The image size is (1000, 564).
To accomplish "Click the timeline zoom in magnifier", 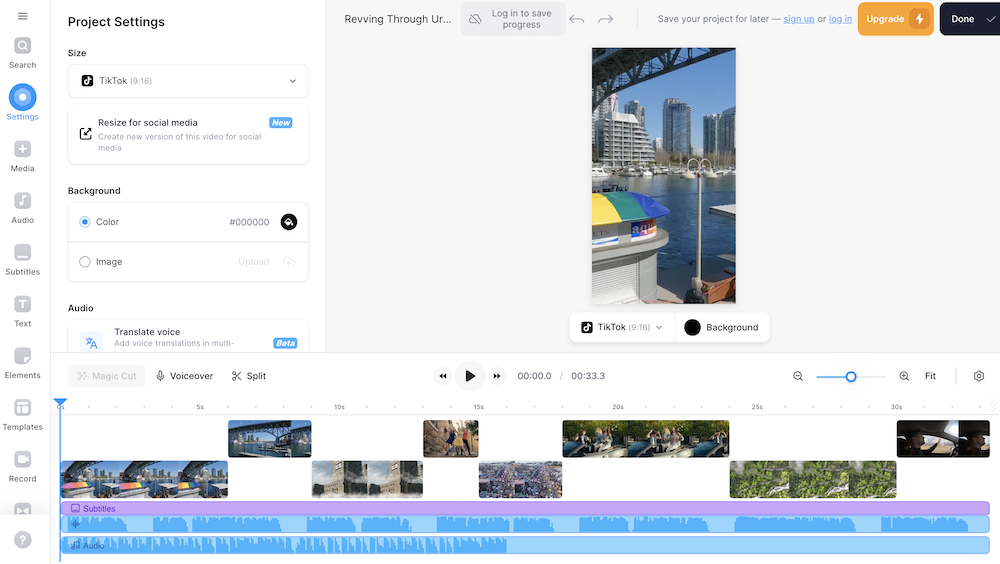I will coord(904,376).
